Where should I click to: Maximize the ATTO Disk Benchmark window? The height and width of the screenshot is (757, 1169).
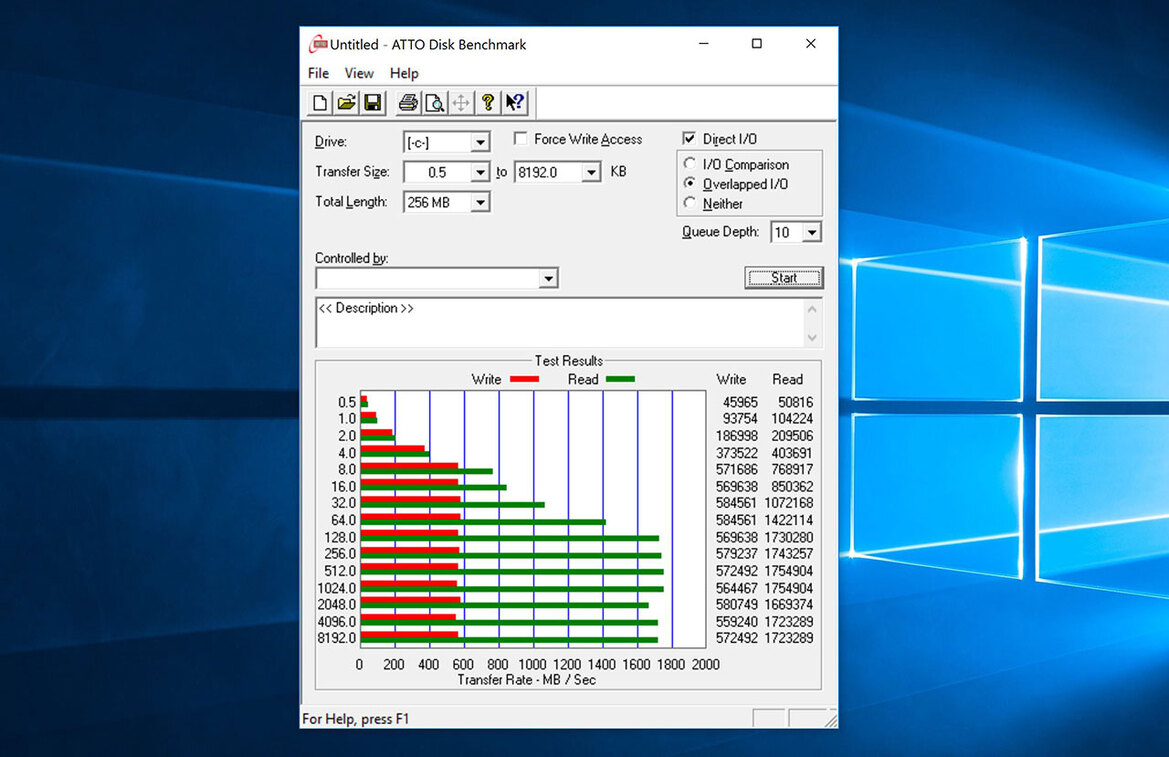click(757, 44)
